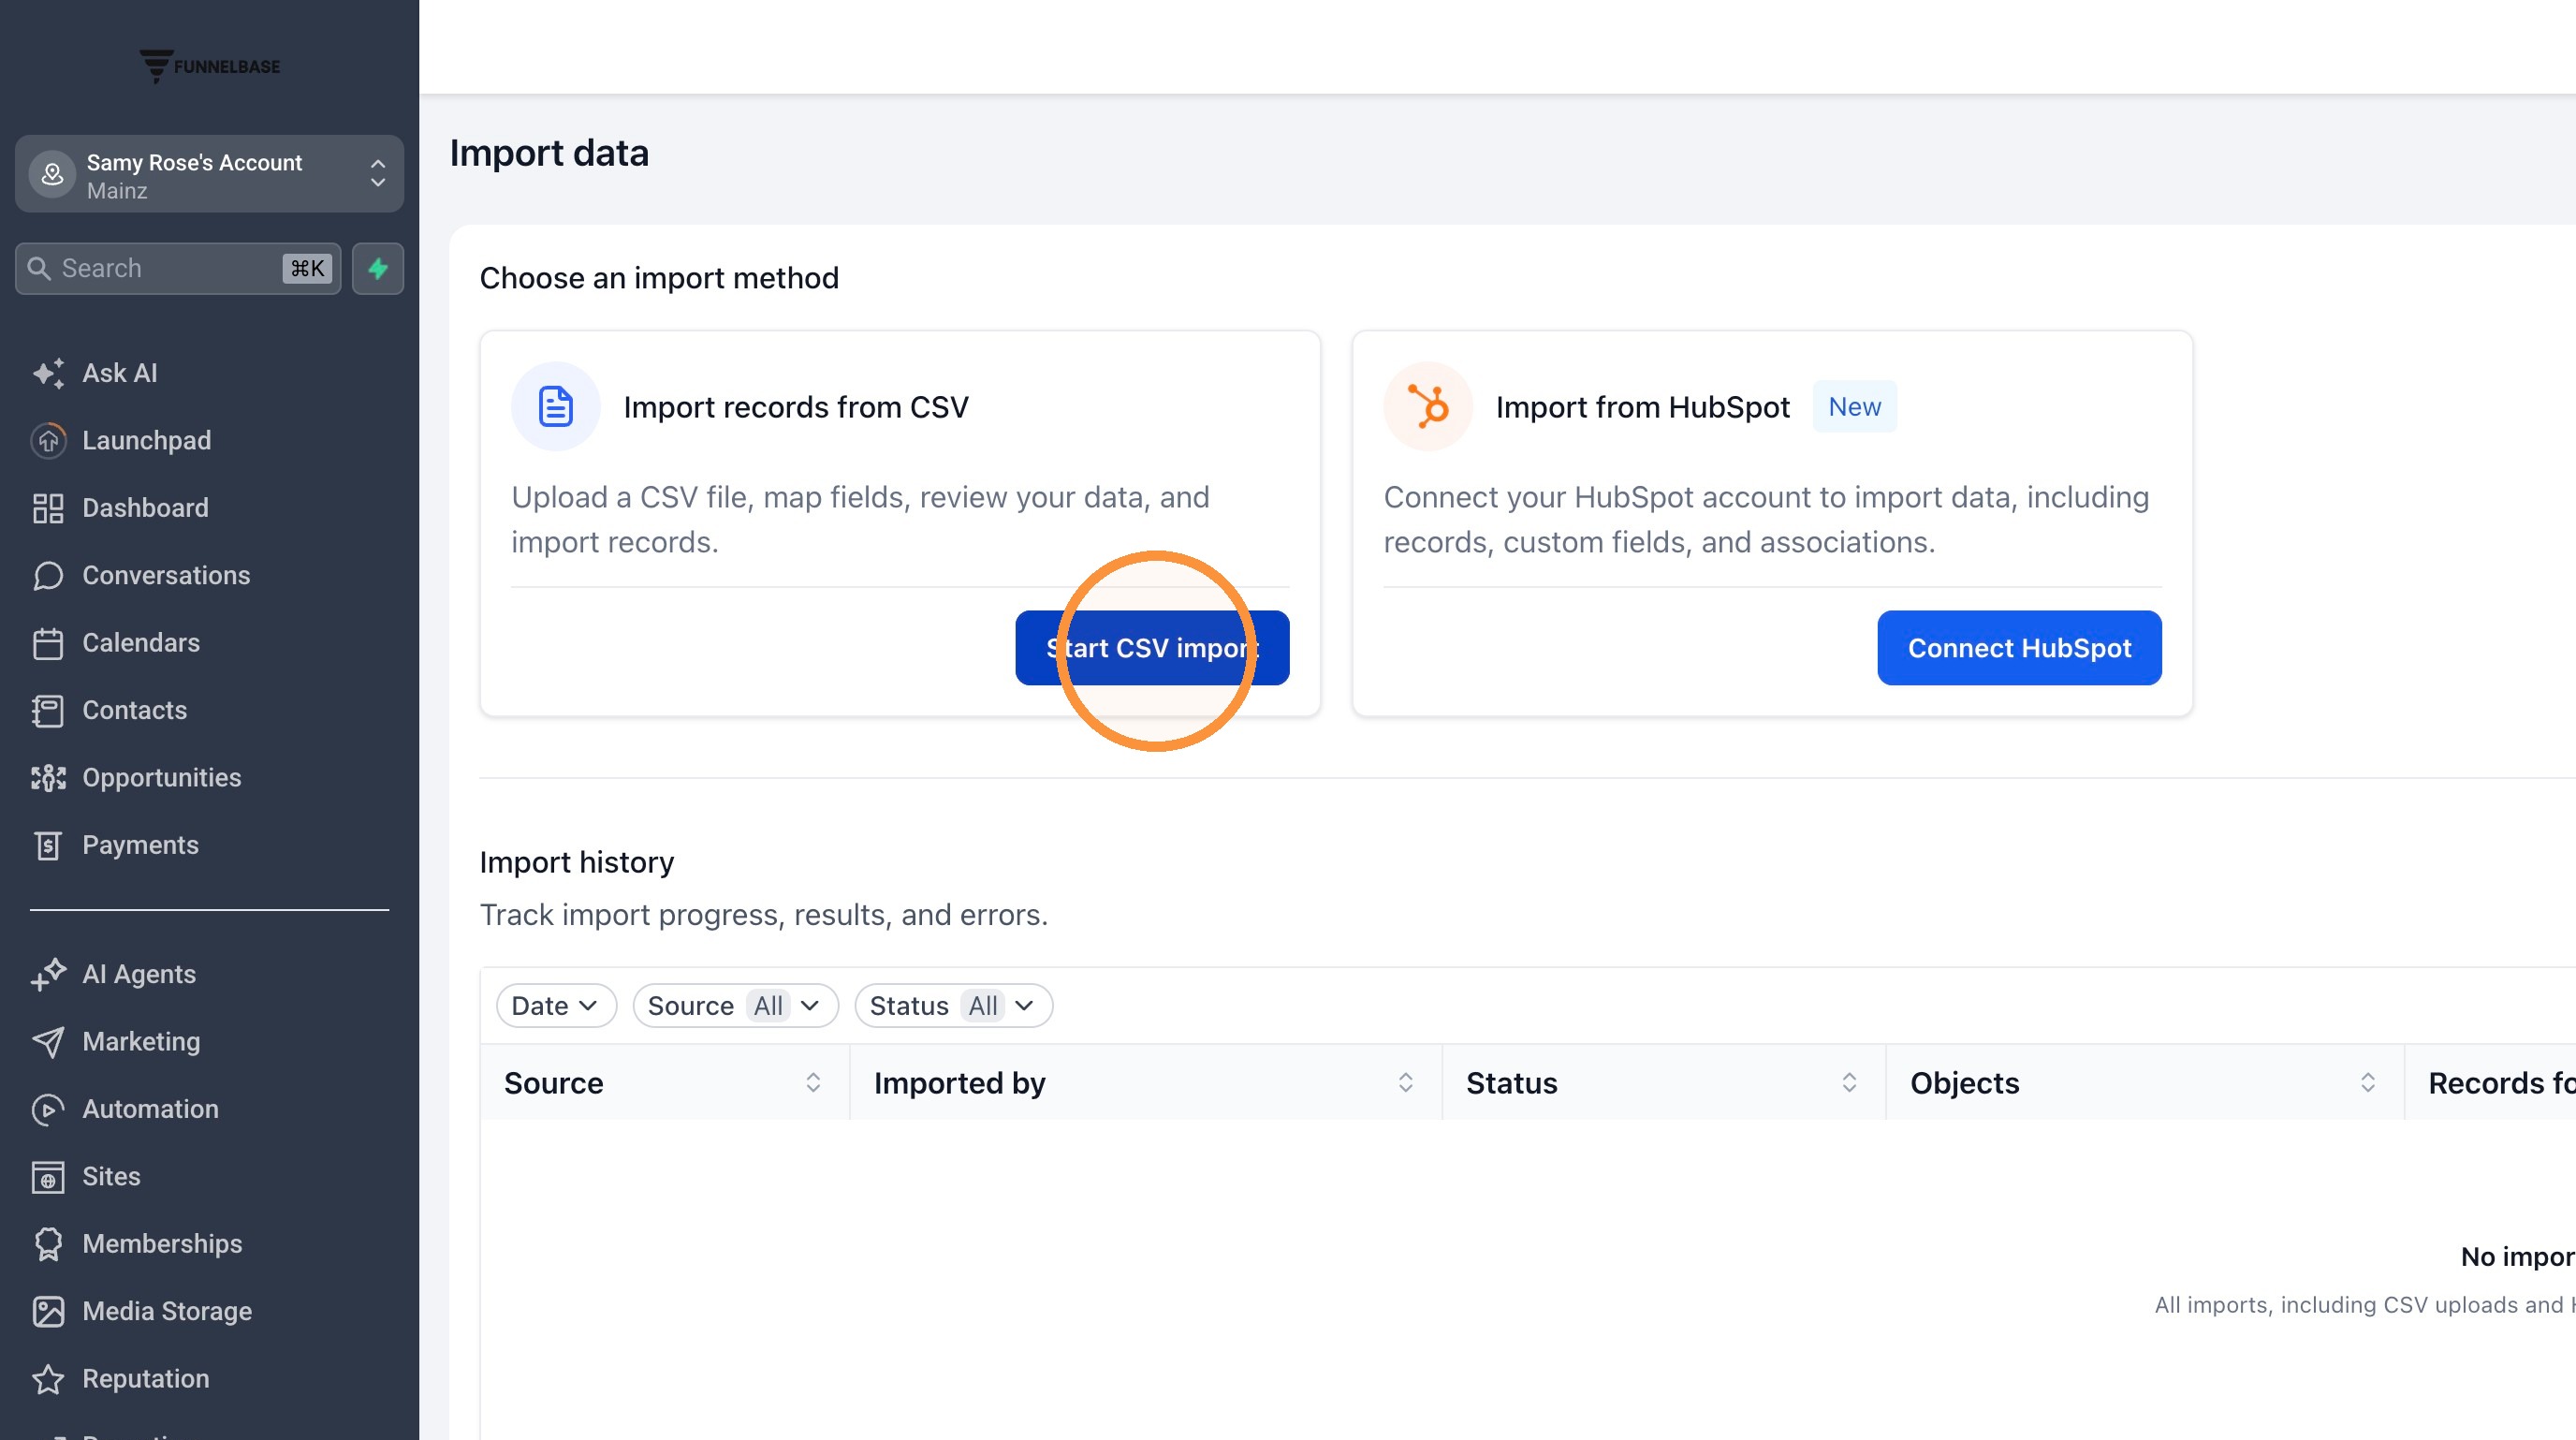Sort by the Objects column arrows
The height and width of the screenshot is (1440, 2576).
pos(2367,1083)
